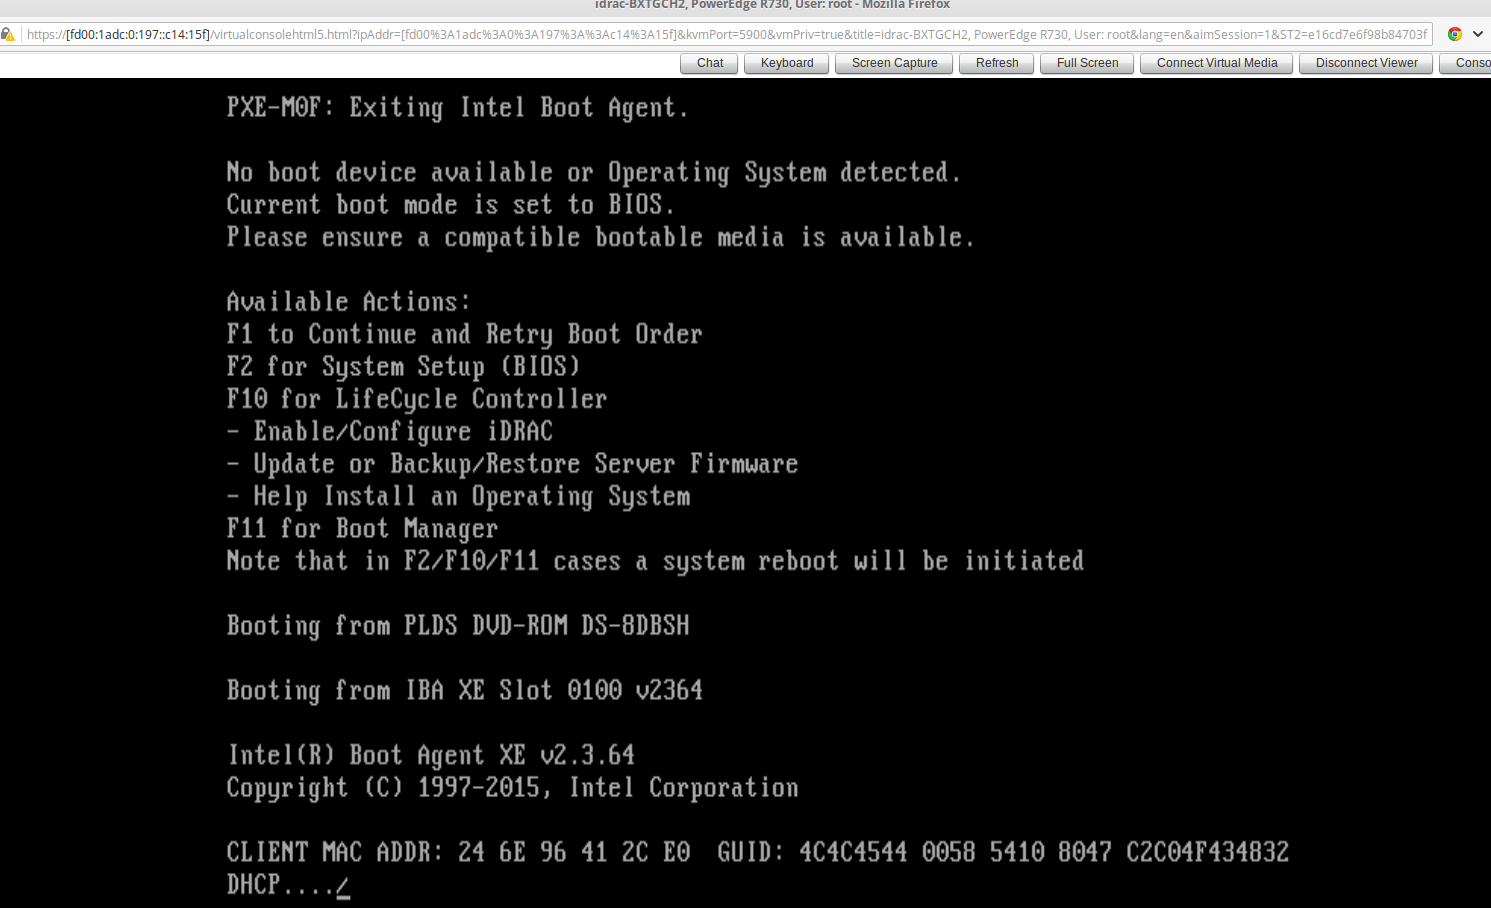Open the Chat window
Screen dimensions: 1491x908
click(710, 63)
